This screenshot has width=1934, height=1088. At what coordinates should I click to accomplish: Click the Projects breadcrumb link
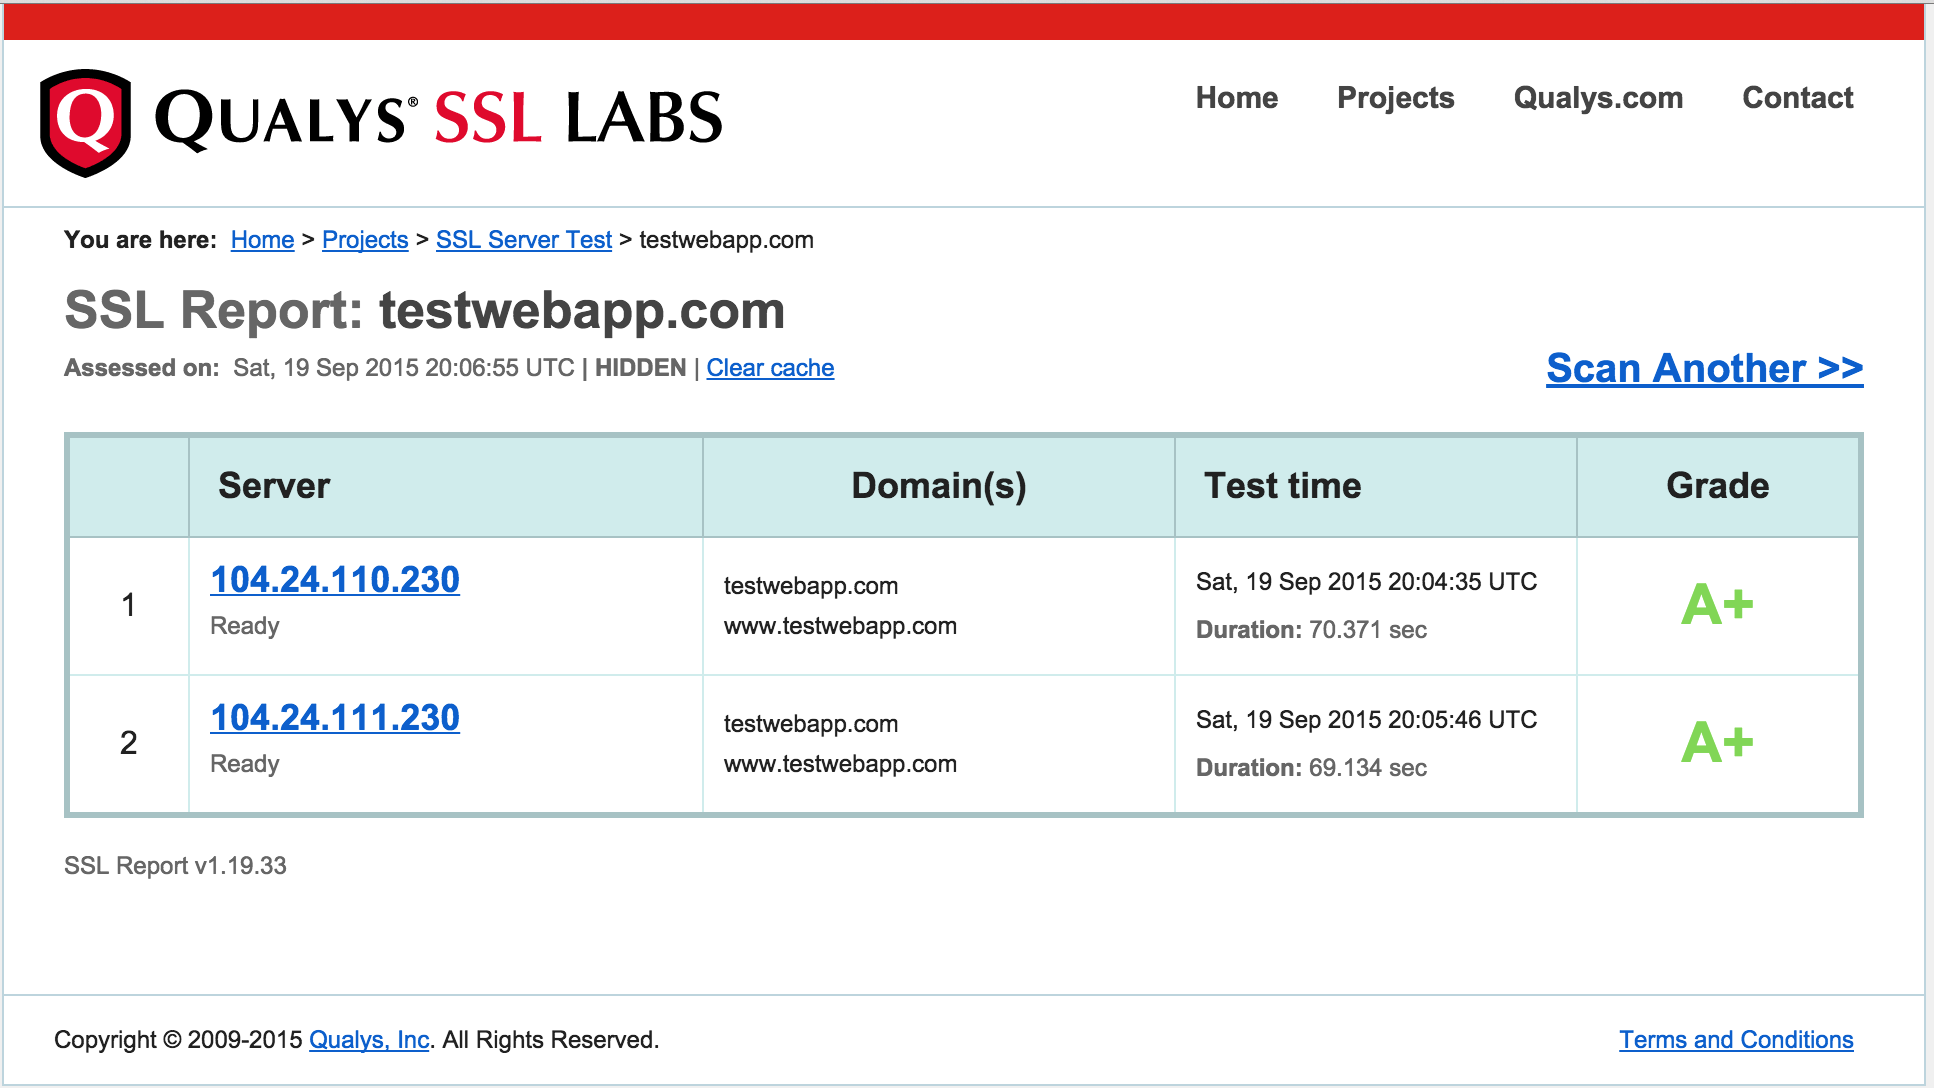point(365,240)
